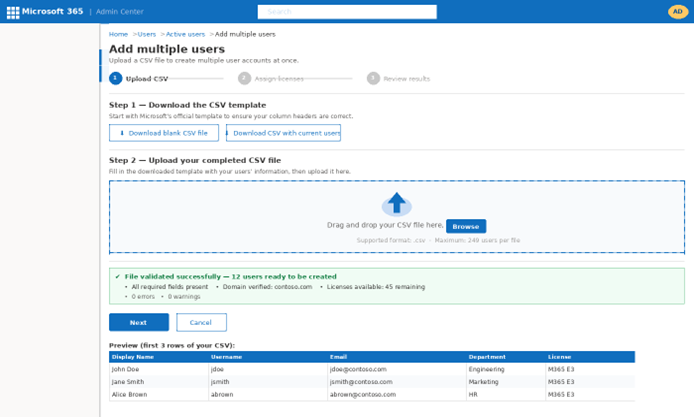The width and height of the screenshot is (694, 417).
Task: Click the abrown@contoso.com email cell
Action: (x=397, y=394)
